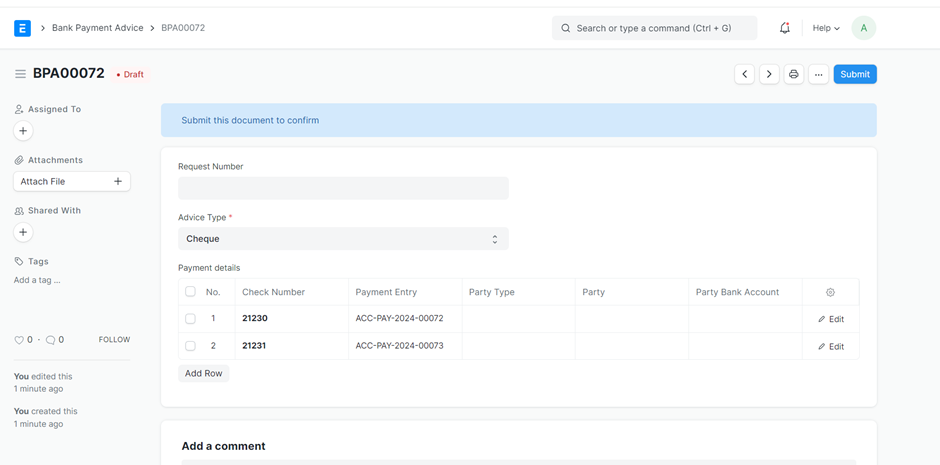Navigate to Bank Payment Advice breadcrumb
940x465 pixels.
[97, 28]
